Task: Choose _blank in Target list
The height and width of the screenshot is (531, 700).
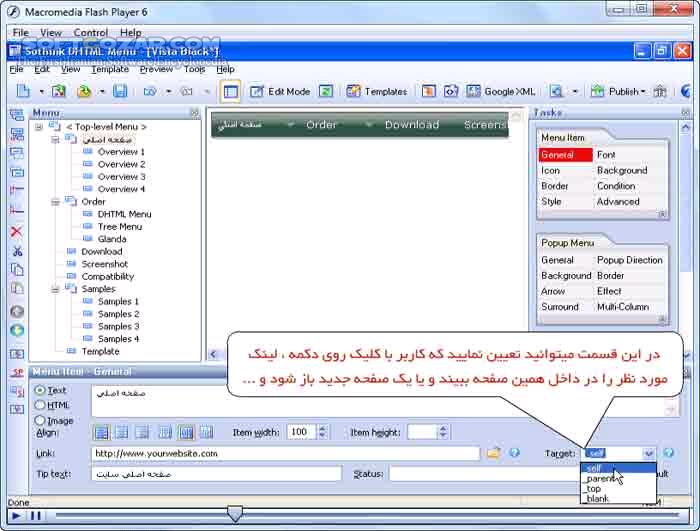Action: [618, 498]
